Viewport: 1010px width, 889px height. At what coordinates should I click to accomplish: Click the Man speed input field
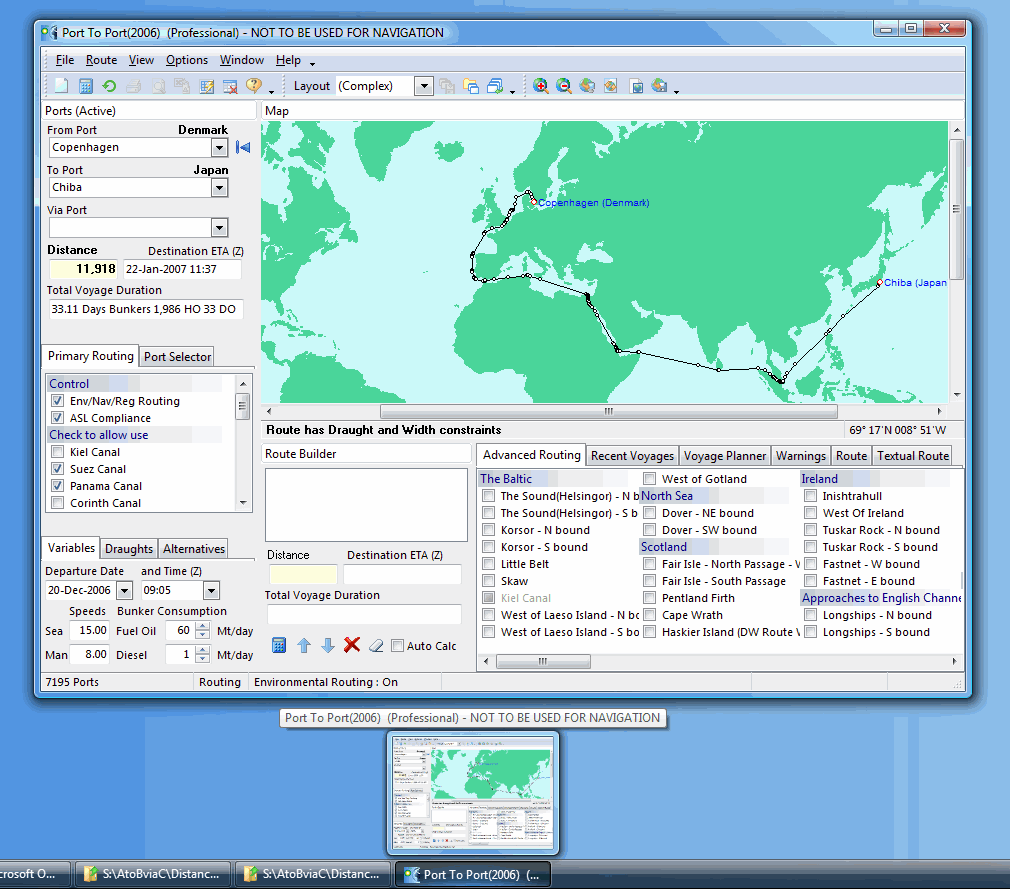(x=88, y=655)
